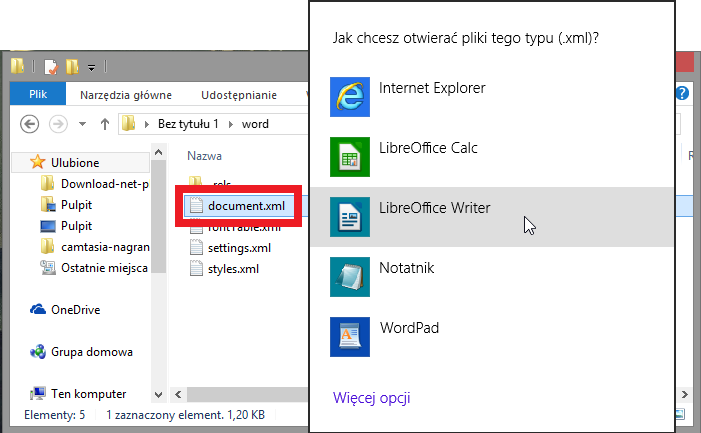Expand the chevron before word breadcrumb
Viewport: 701px width, 433px height.
pyautogui.click(x=231, y=124)
